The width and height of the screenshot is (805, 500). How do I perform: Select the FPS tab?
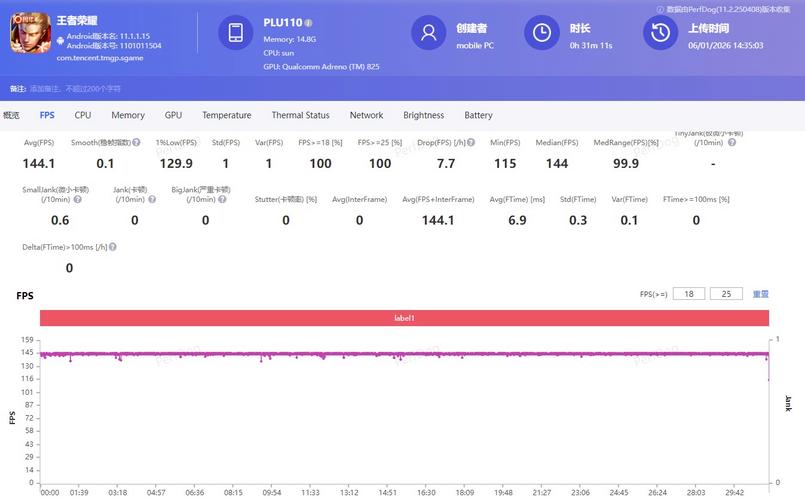(x=47, y=115)
